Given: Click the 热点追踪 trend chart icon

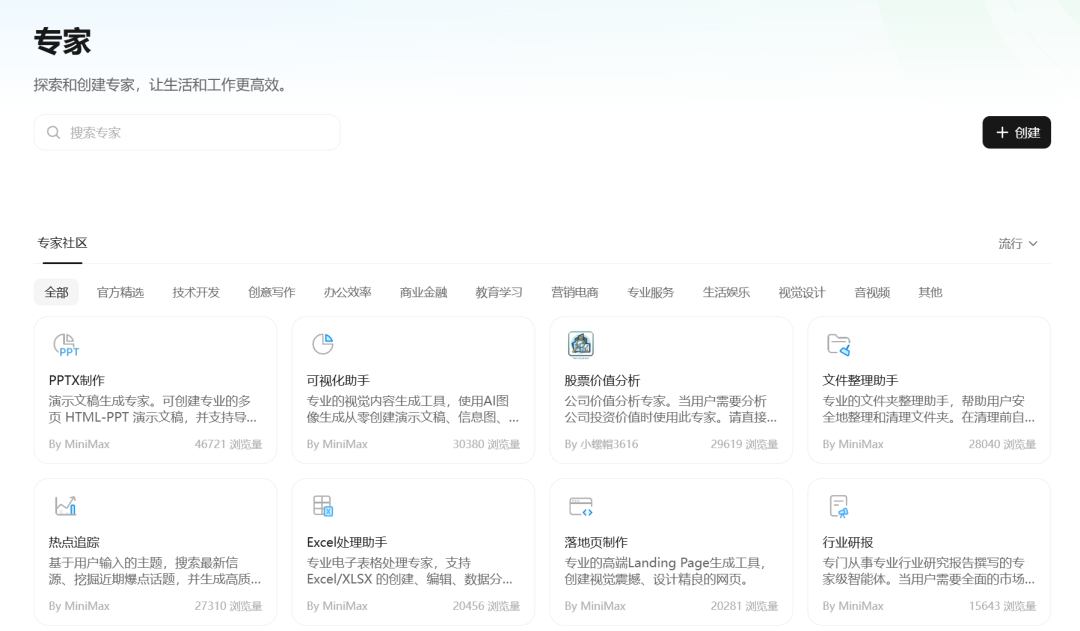Looking at the screenshot, I should coord(66,505).
